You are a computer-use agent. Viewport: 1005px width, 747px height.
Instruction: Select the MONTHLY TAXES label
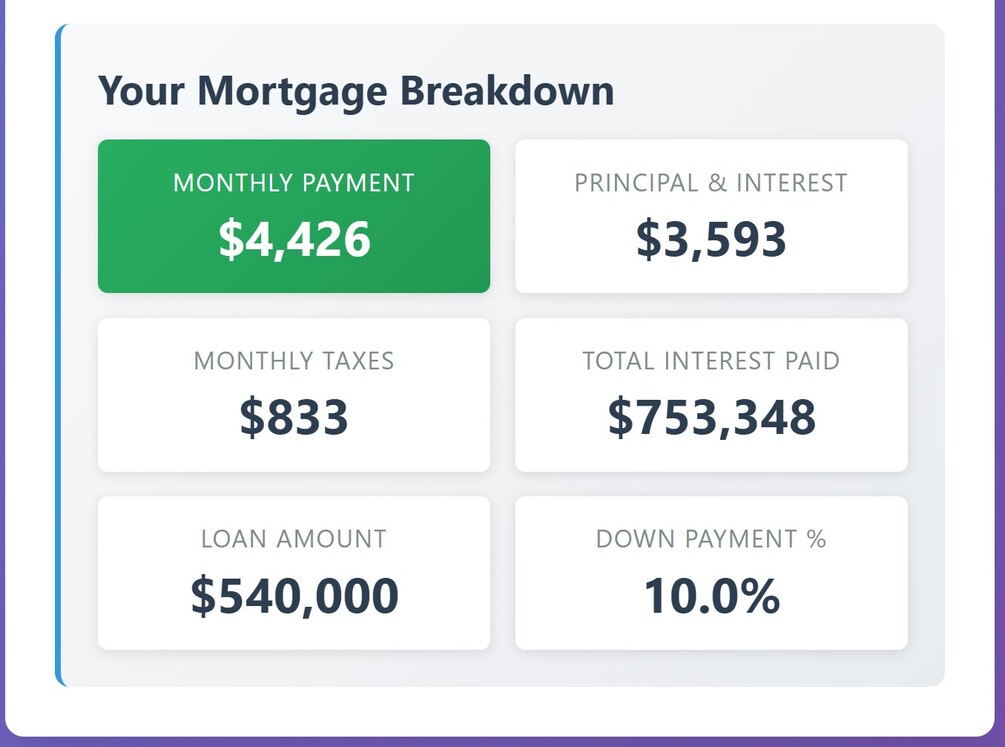point(294,361)
